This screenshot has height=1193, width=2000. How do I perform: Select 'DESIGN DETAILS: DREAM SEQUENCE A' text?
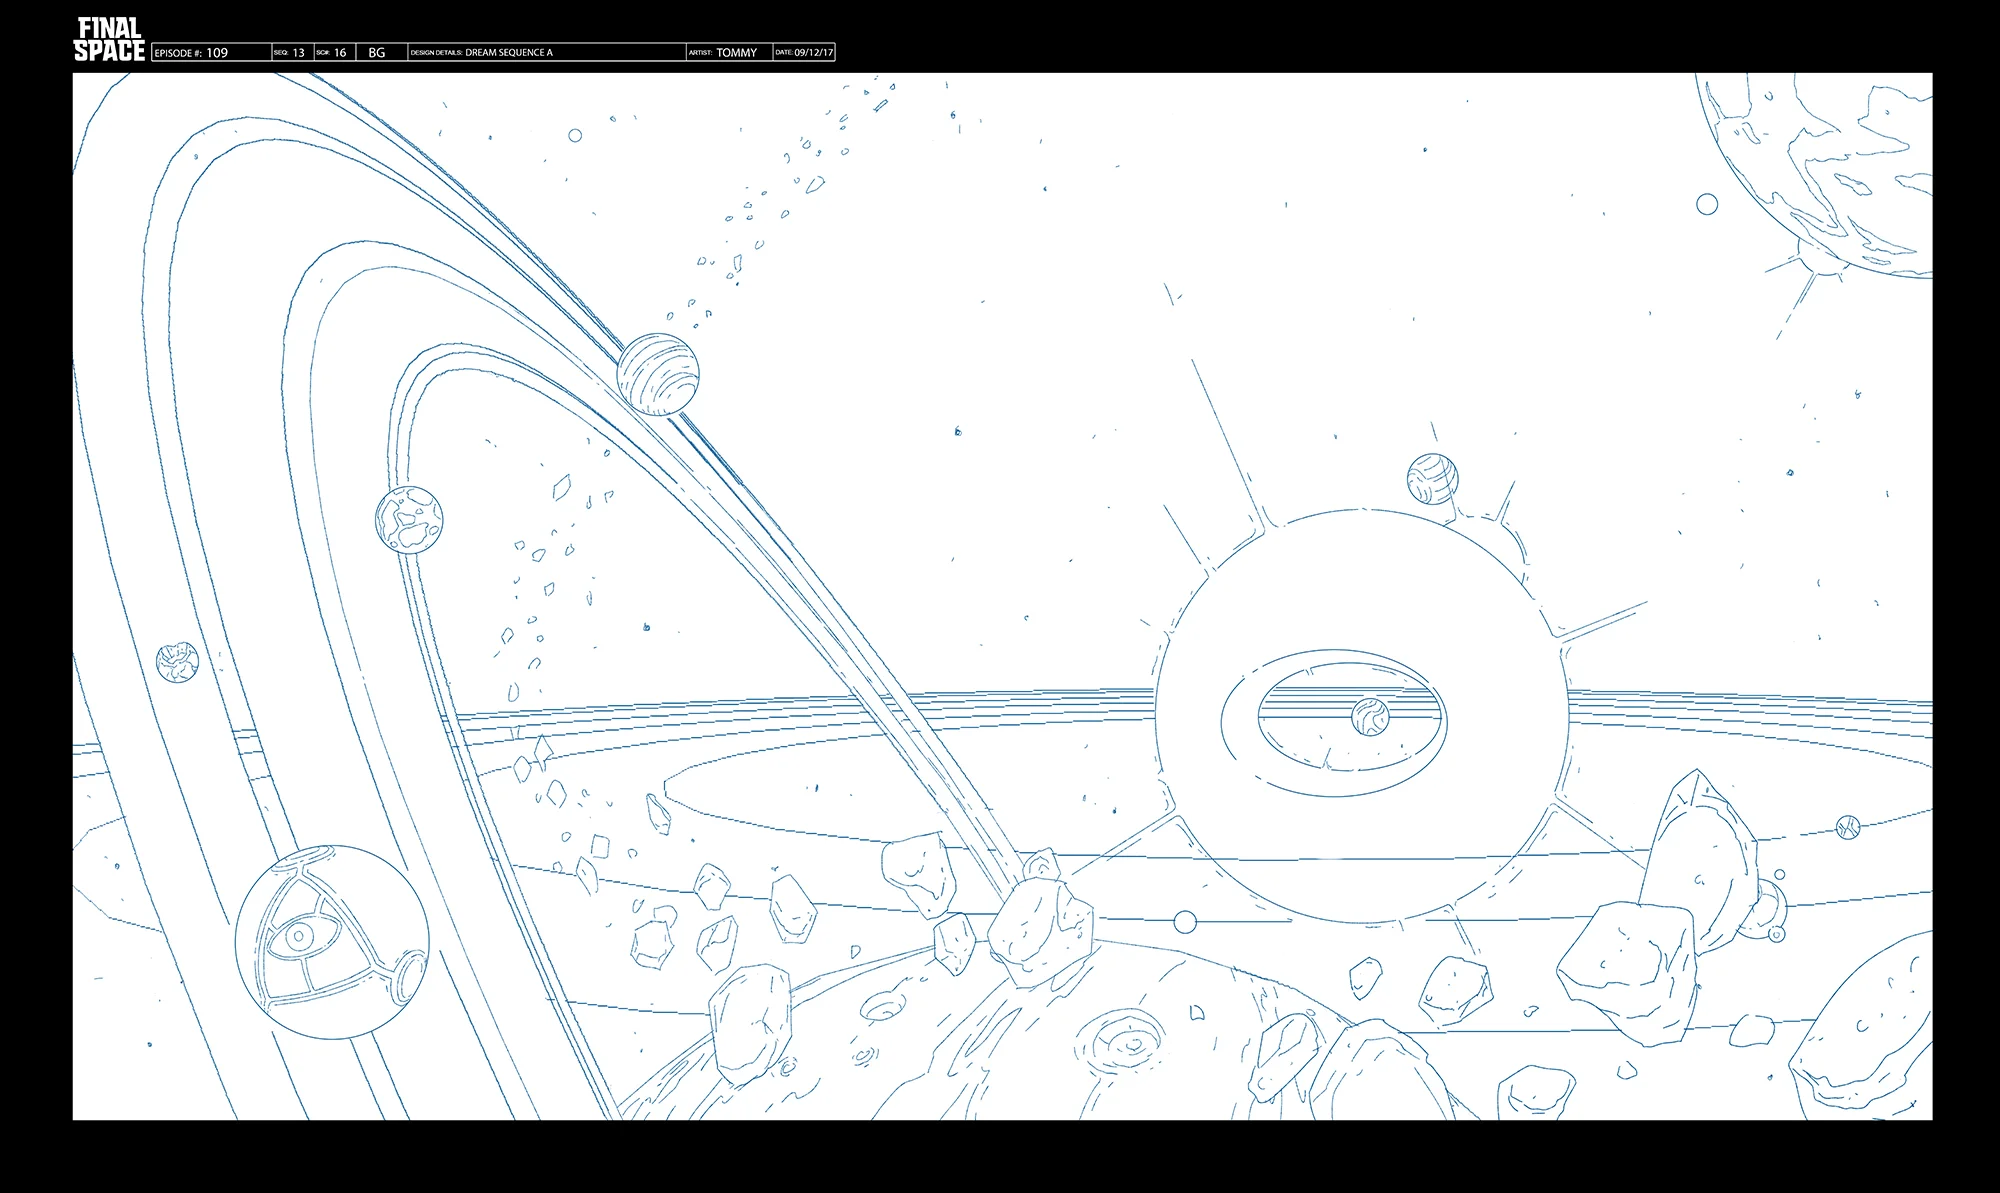(x=481, y=53)
